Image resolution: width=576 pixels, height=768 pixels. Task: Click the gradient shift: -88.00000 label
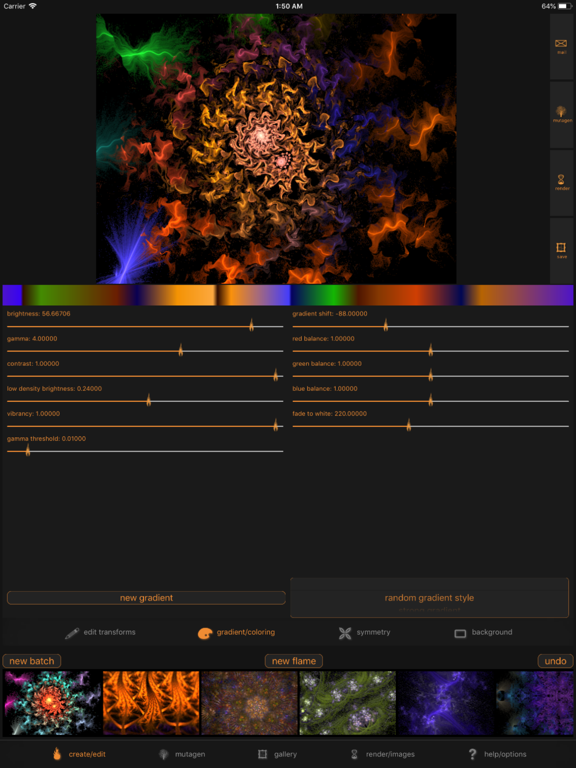pyautogui.click(x=330, y=313)
